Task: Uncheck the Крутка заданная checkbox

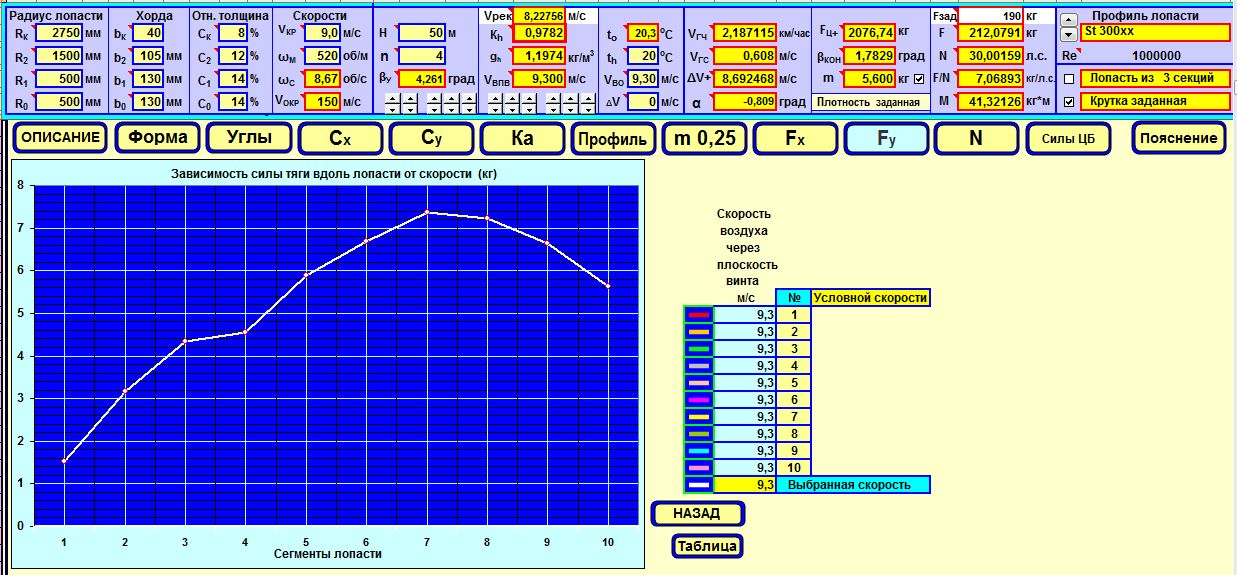Action: click(1069, 101)
